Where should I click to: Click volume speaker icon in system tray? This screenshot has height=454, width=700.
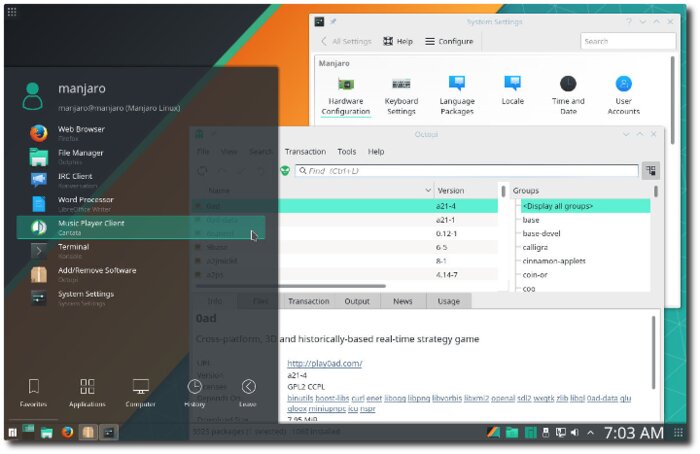pyautogui.click(x=575, y=433)
